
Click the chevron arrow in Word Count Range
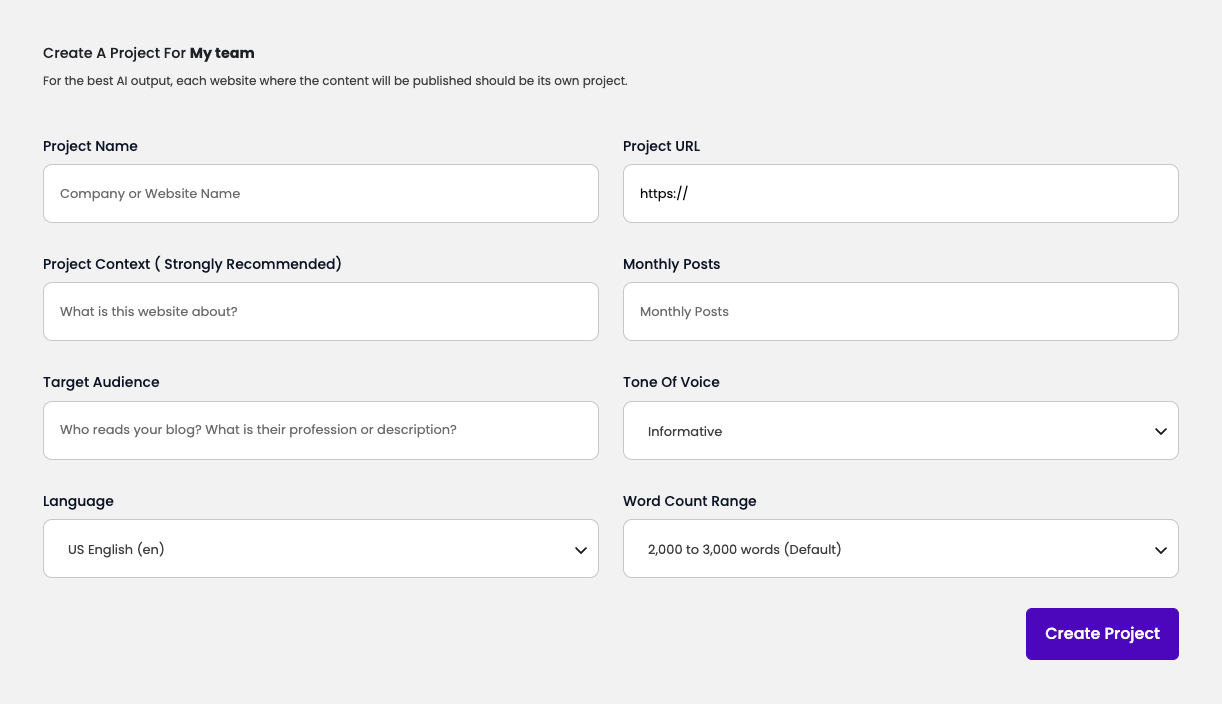coord(1161,550)
